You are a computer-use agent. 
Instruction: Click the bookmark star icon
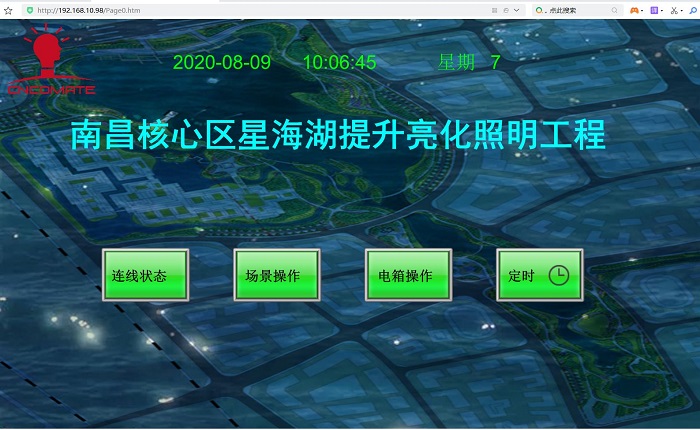click(x=8, y=9)
